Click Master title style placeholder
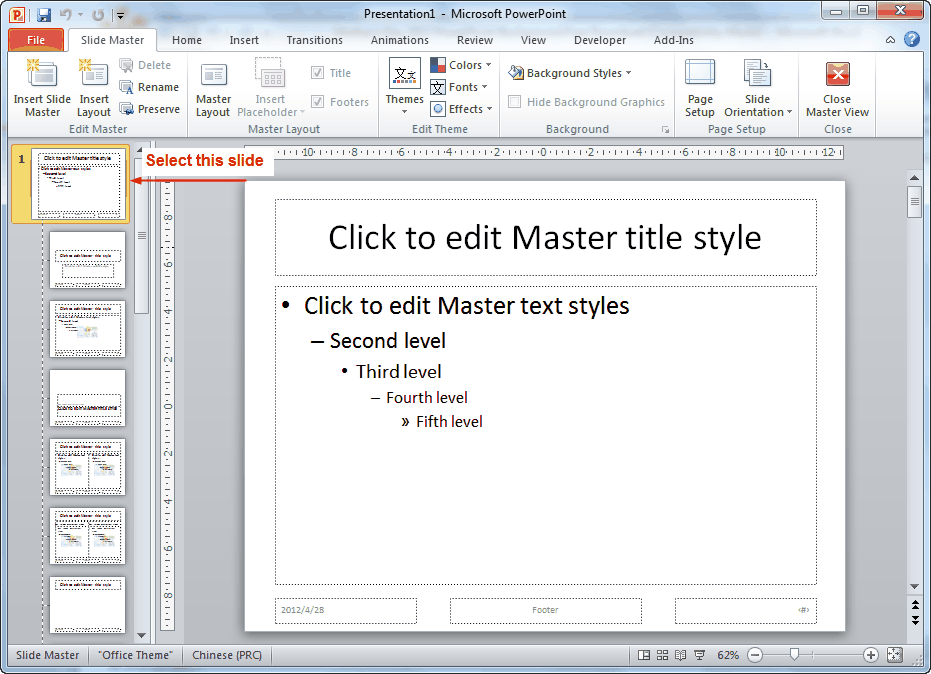 tap(546, 238)
